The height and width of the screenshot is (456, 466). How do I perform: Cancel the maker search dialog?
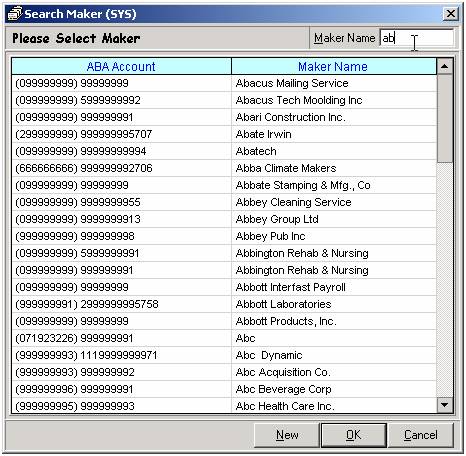(x=421, y=435)
